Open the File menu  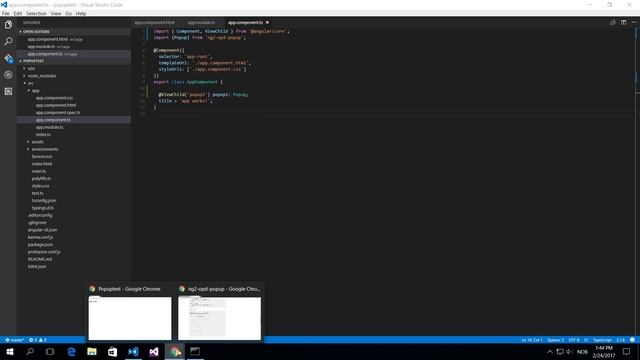pyautogui.click(x=6, y=13)
